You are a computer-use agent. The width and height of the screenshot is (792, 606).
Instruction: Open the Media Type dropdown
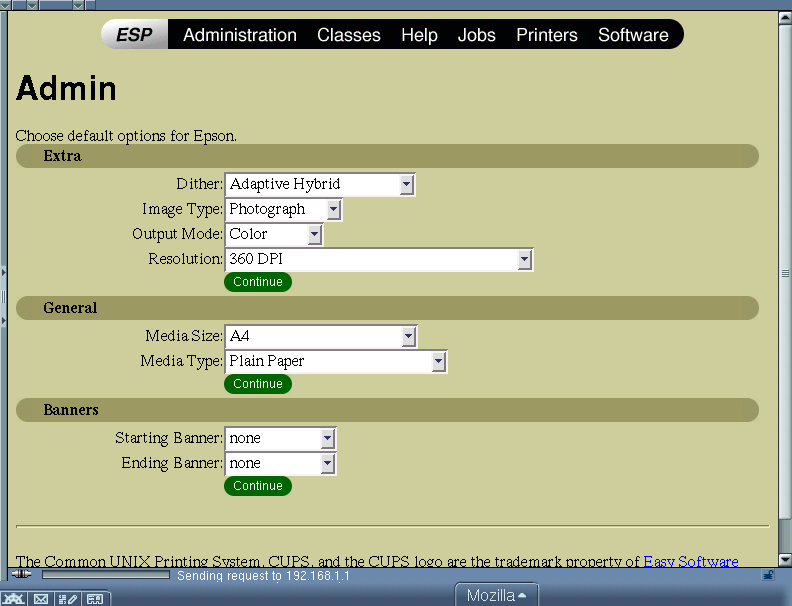[x=336, y=362]
